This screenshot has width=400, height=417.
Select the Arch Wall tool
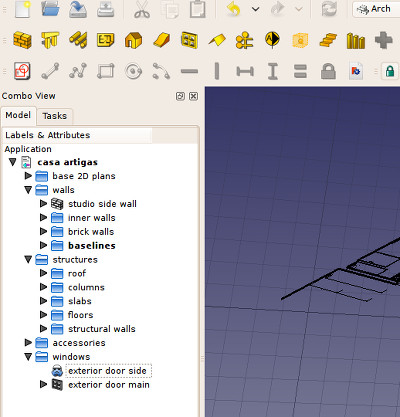22,40
